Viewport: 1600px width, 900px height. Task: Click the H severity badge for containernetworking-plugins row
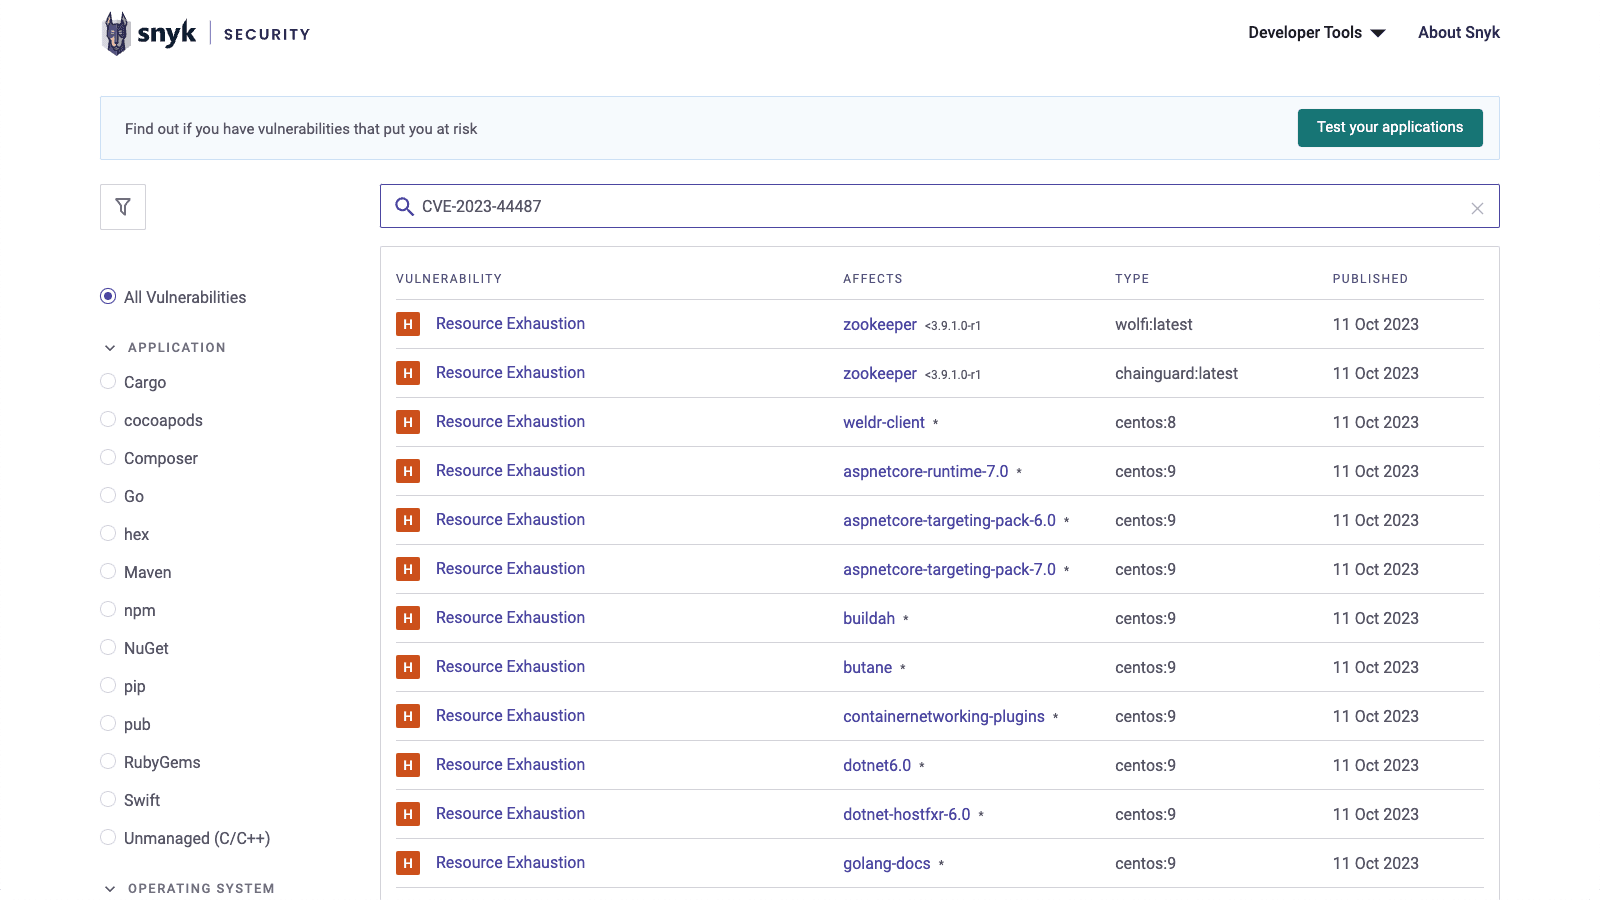[x=408, y=716]
